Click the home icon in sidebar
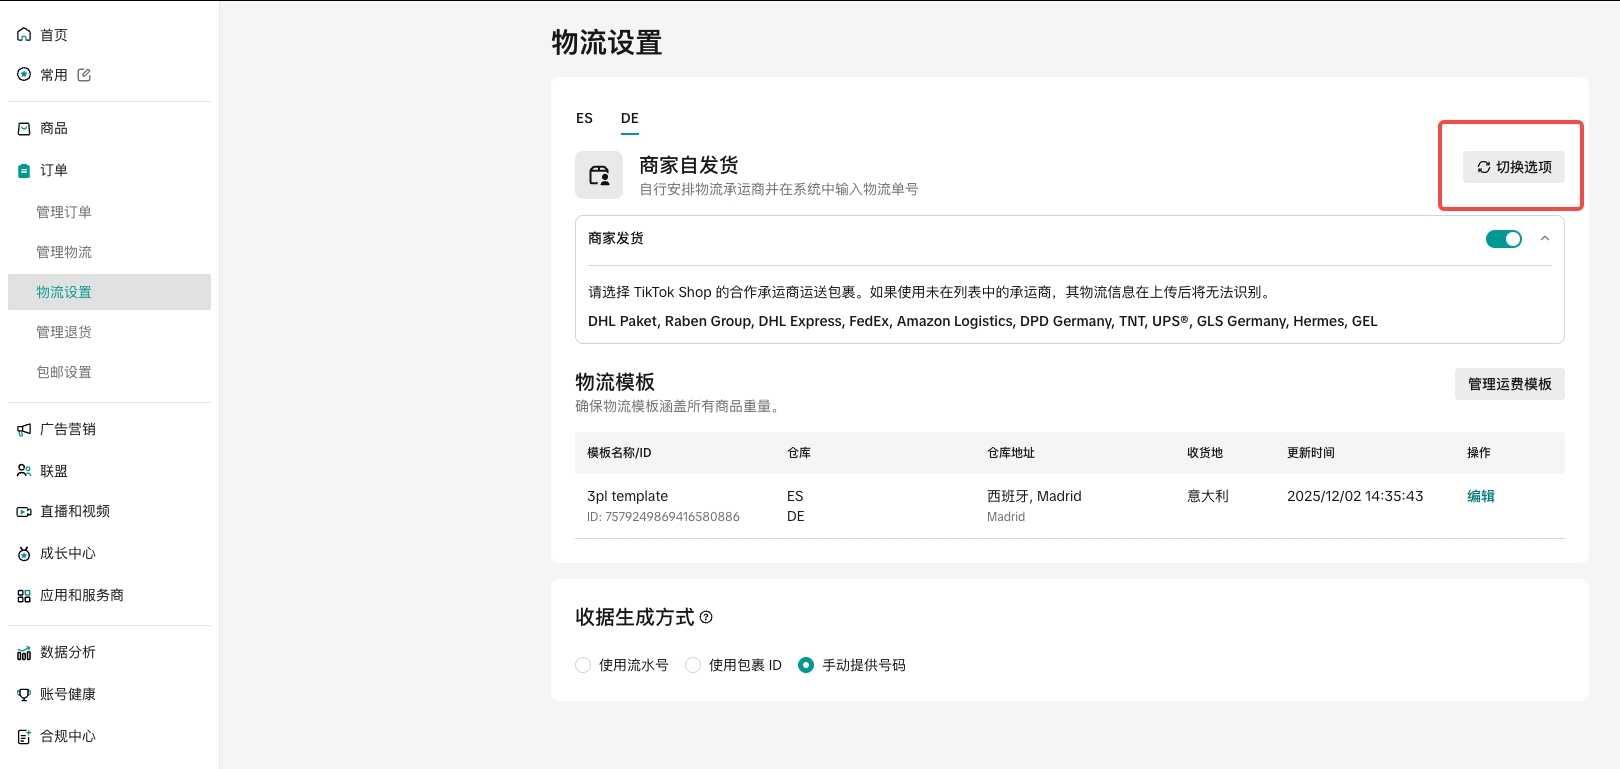This screenshot has height=769, width=1620. pyautogui.click(x=24, y=35)
